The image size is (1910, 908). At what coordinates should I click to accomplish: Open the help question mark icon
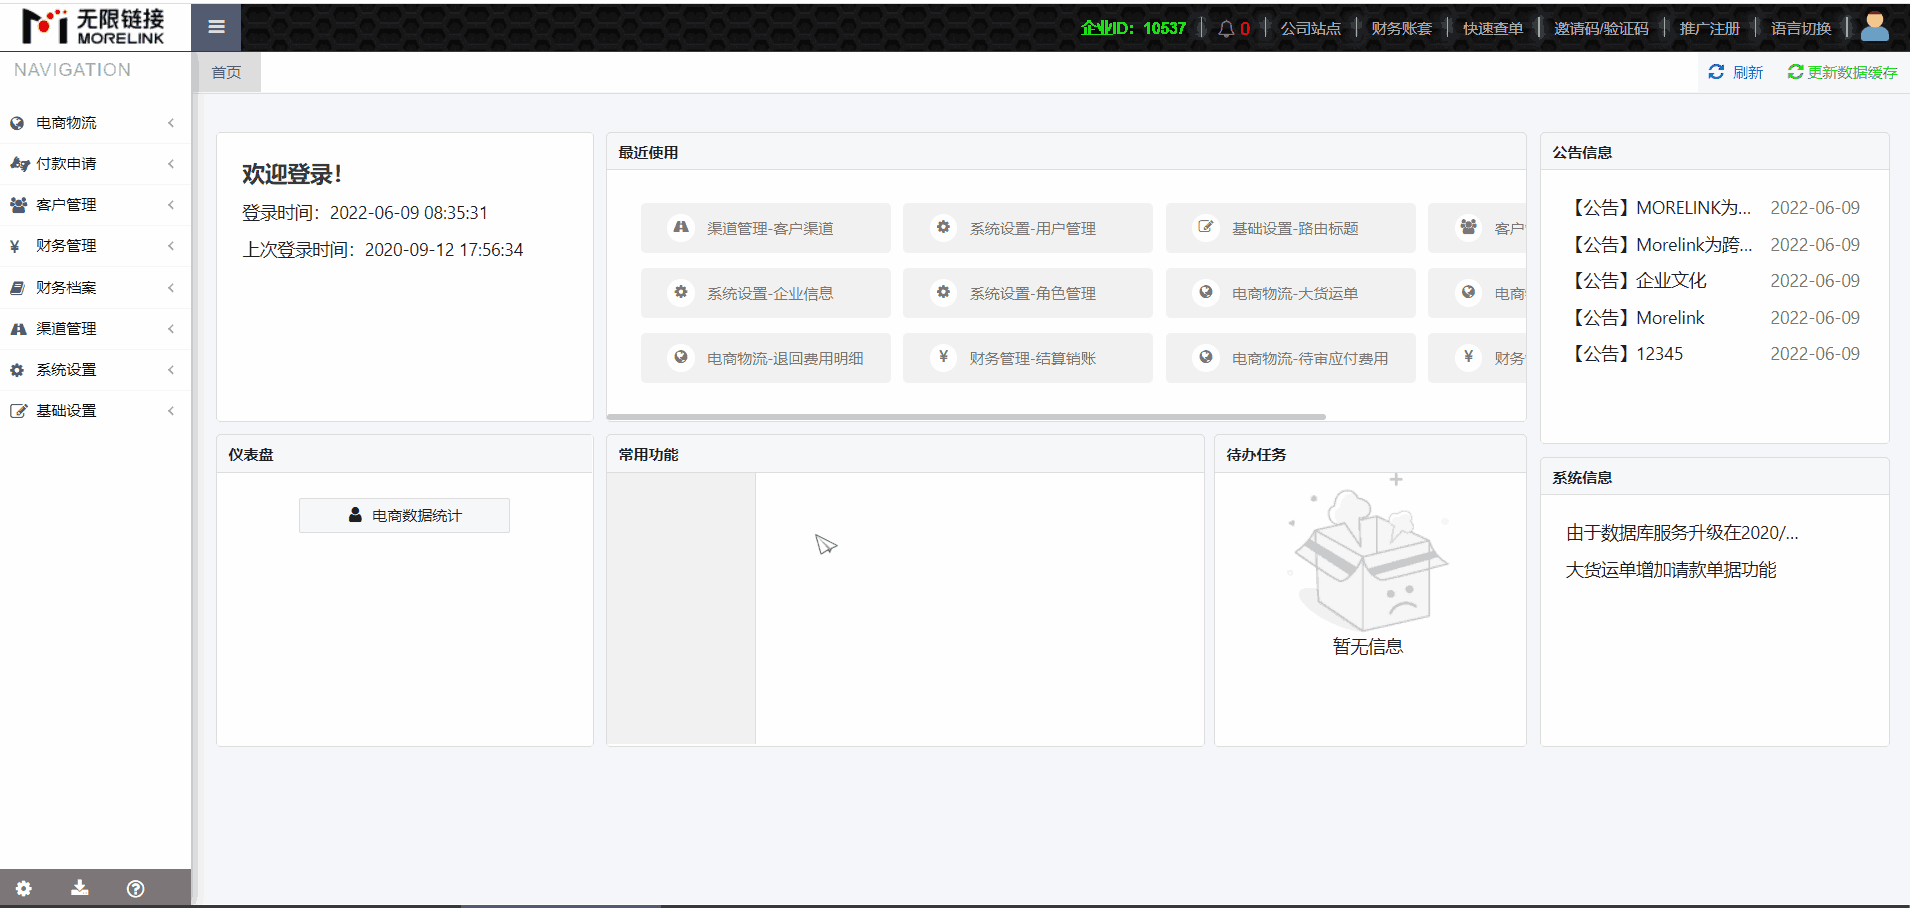(136, 888)
